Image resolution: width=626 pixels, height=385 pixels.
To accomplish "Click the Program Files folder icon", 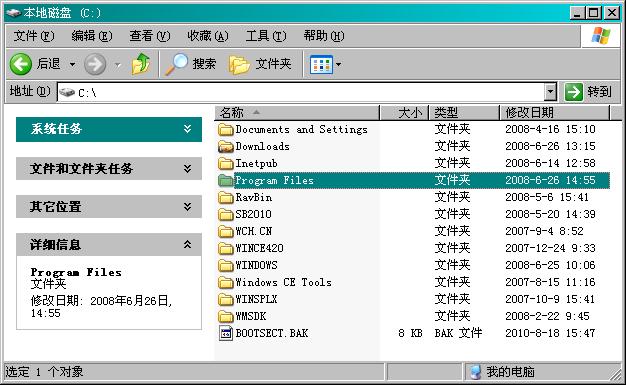I will (x=226, y=181).
